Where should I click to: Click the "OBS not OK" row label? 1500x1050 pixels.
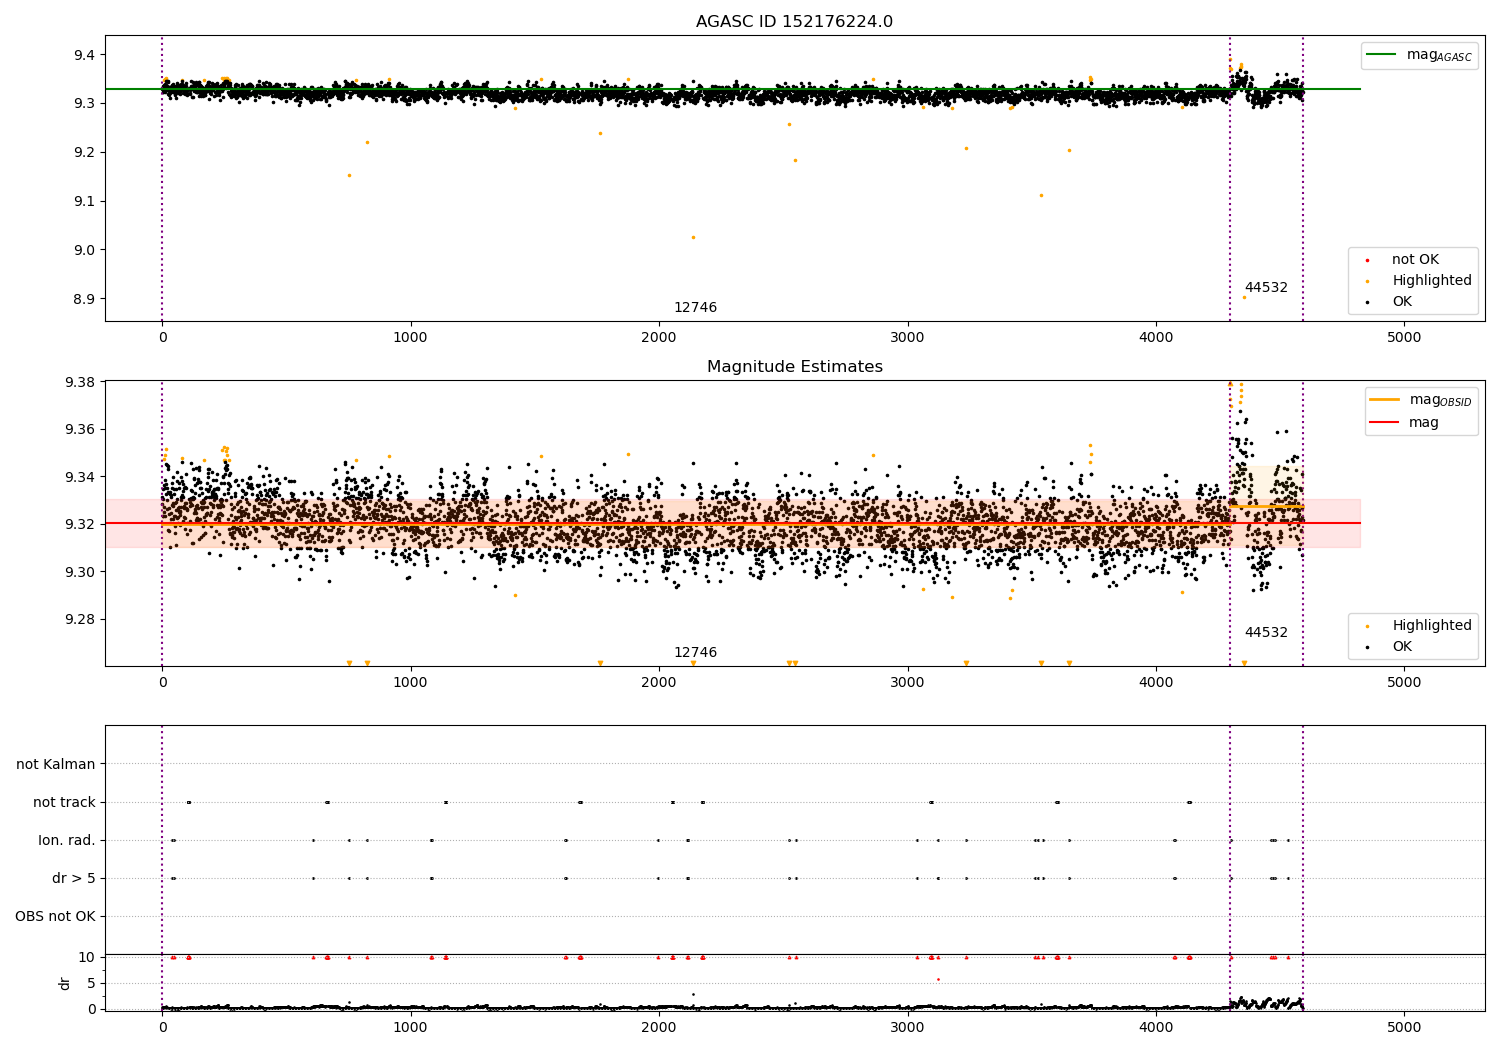[55, 917]
